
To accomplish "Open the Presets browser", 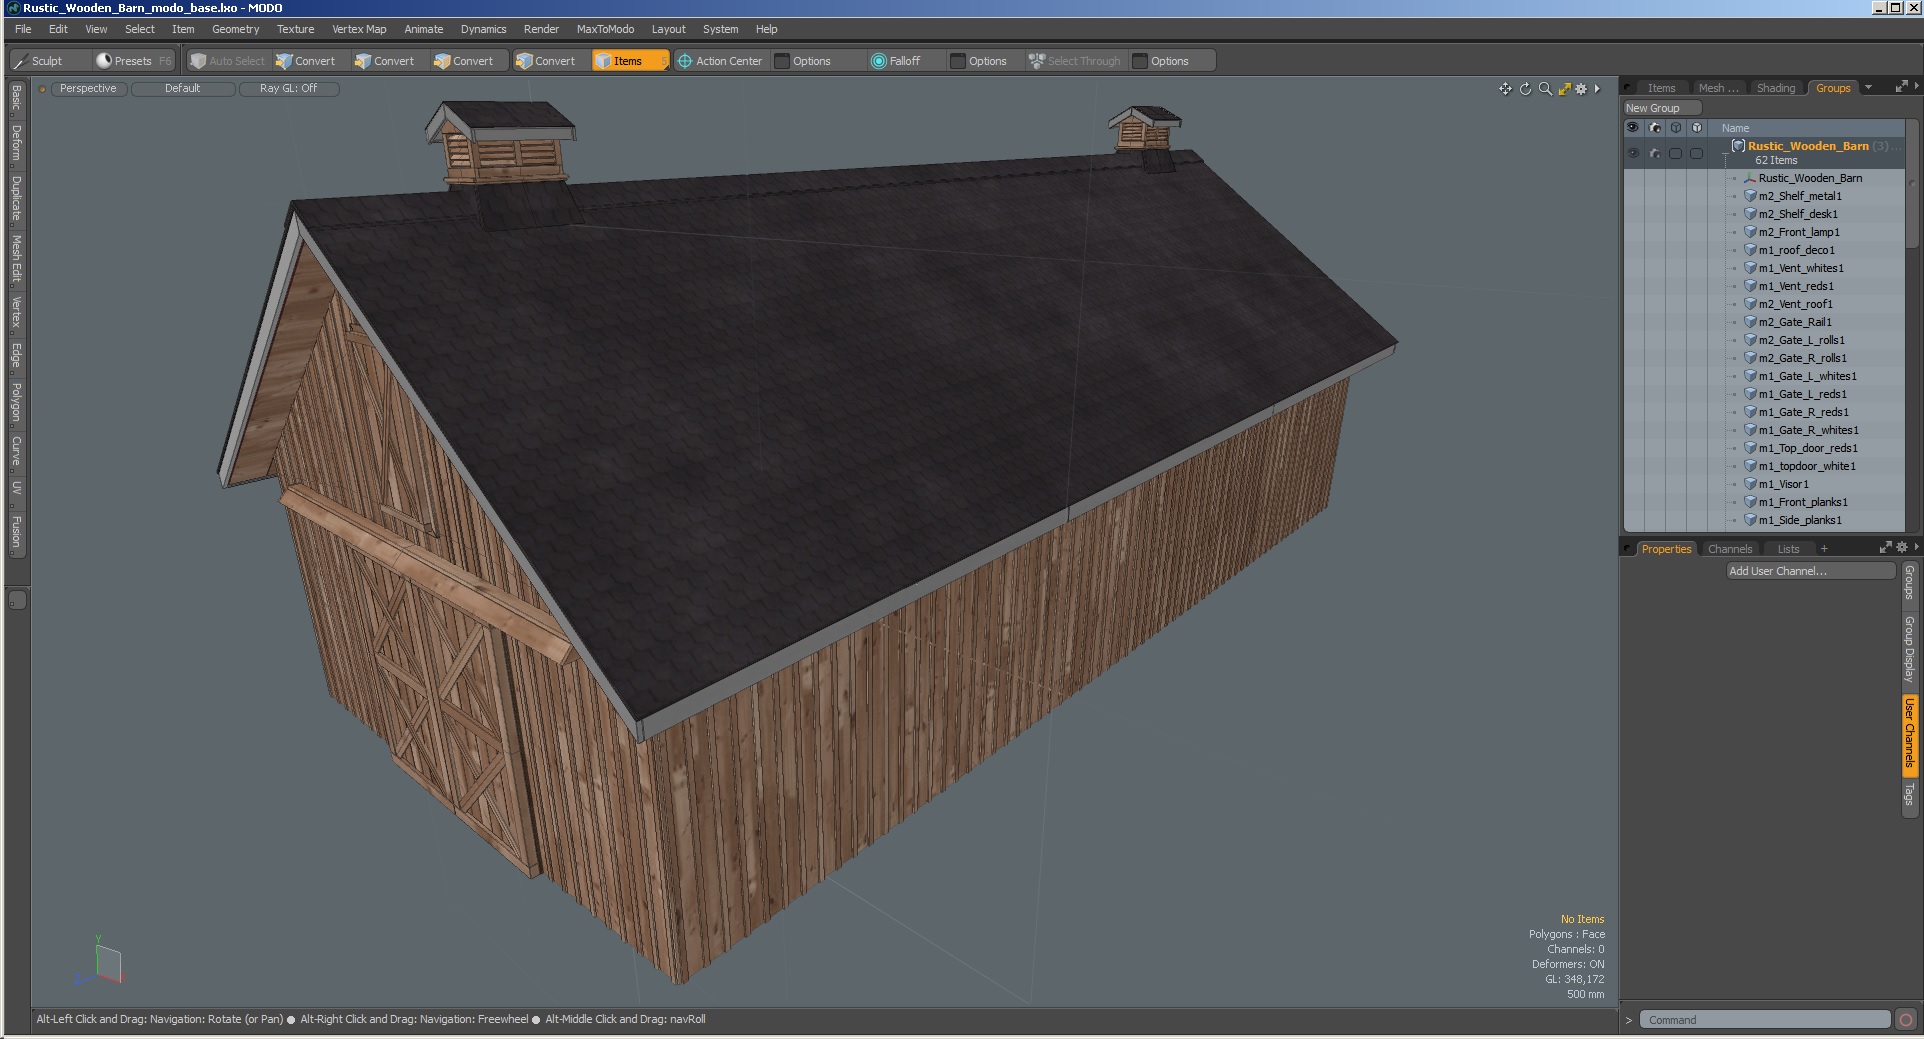I will (134, 61).
